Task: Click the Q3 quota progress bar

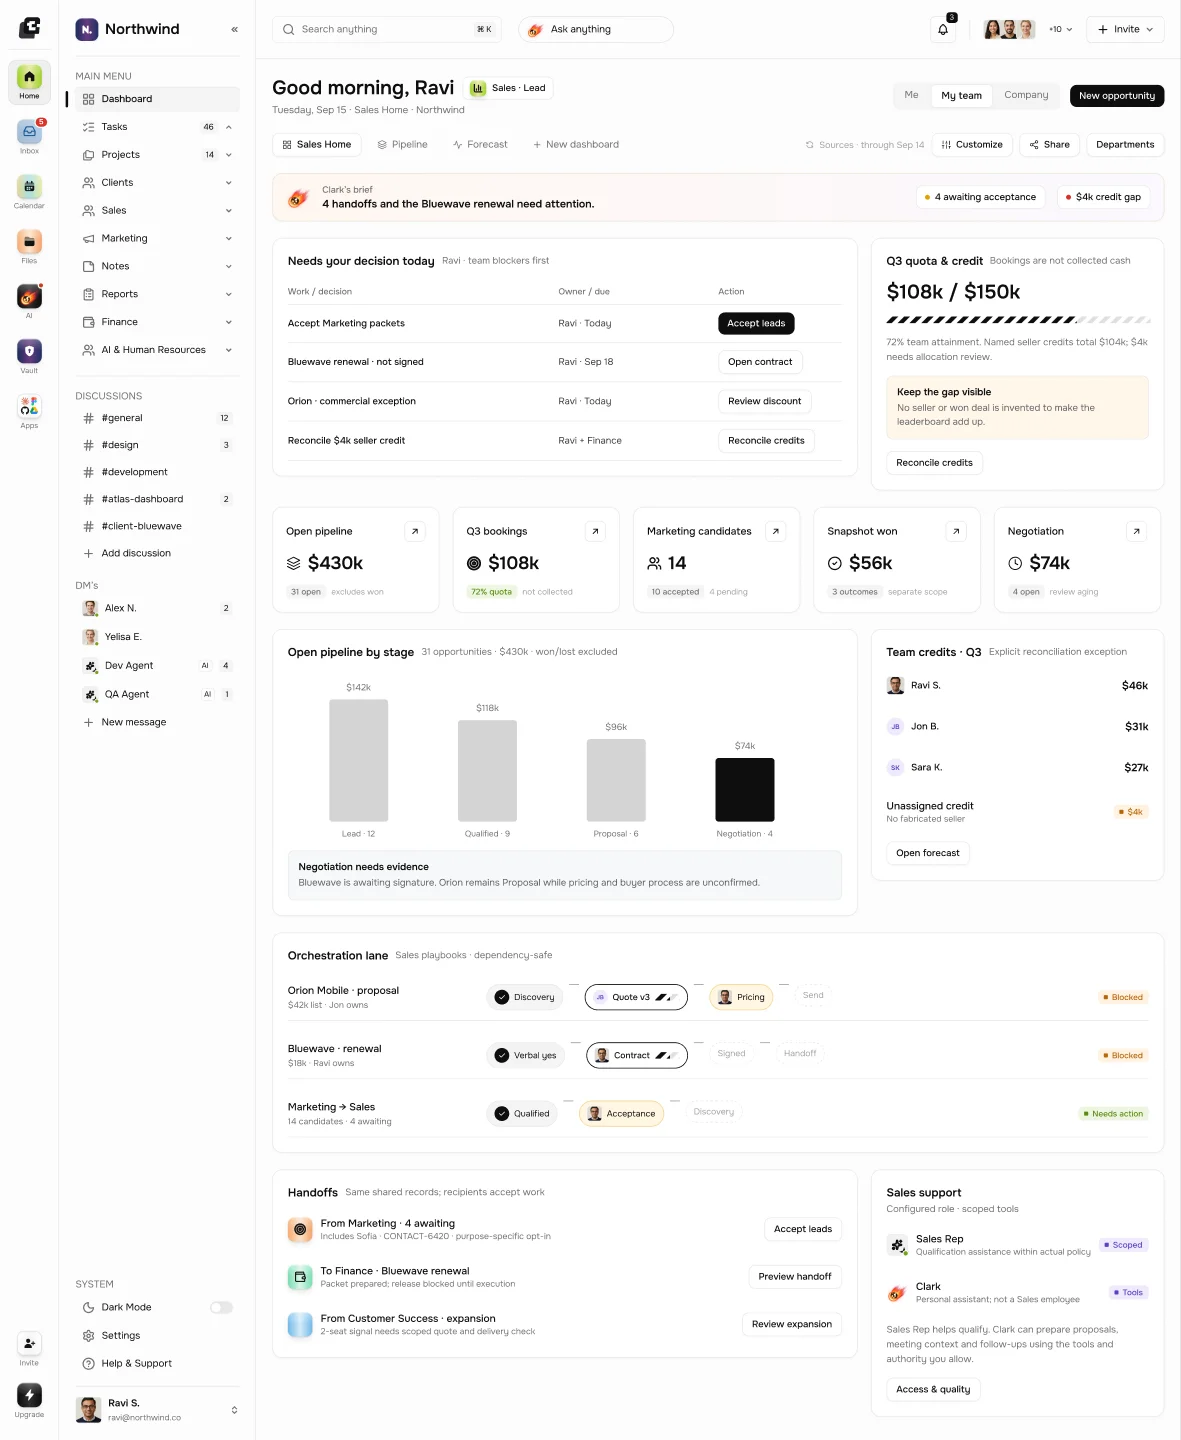Action: (1018, 320)
